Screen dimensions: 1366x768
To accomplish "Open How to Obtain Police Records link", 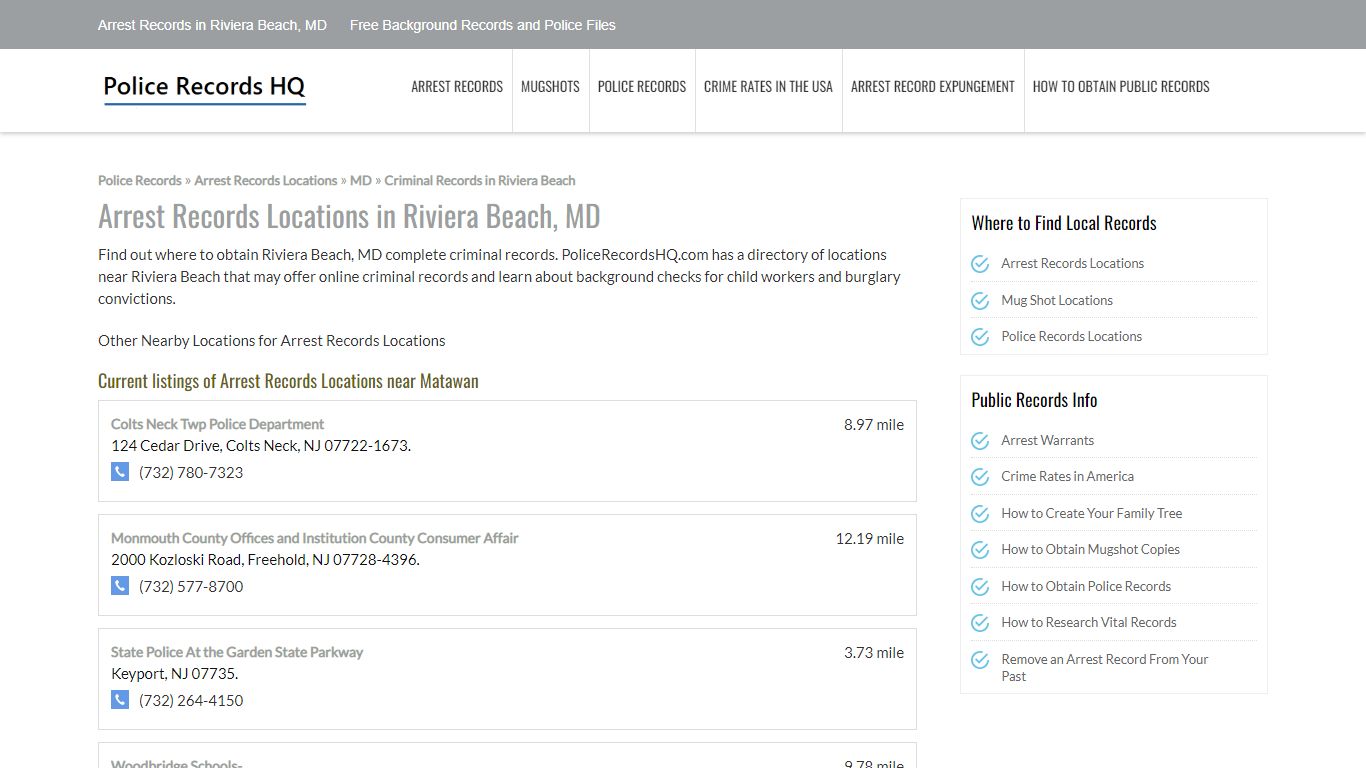I will 1086,586.
